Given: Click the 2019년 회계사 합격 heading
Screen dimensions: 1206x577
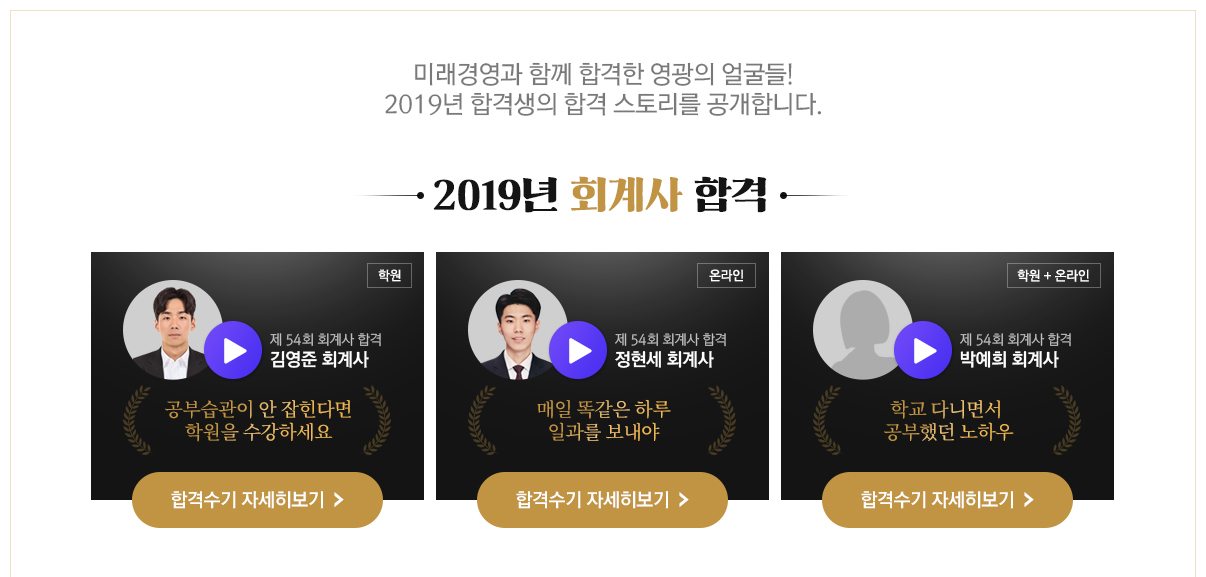Looking at the screenshot, I should (601, 196).
